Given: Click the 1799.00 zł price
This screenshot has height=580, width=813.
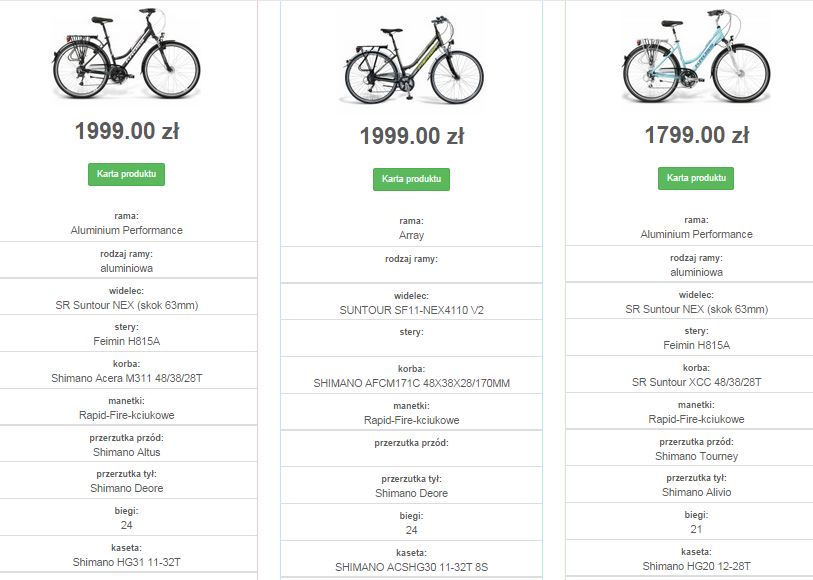Looking at the screenshot, I should [696, 135].
